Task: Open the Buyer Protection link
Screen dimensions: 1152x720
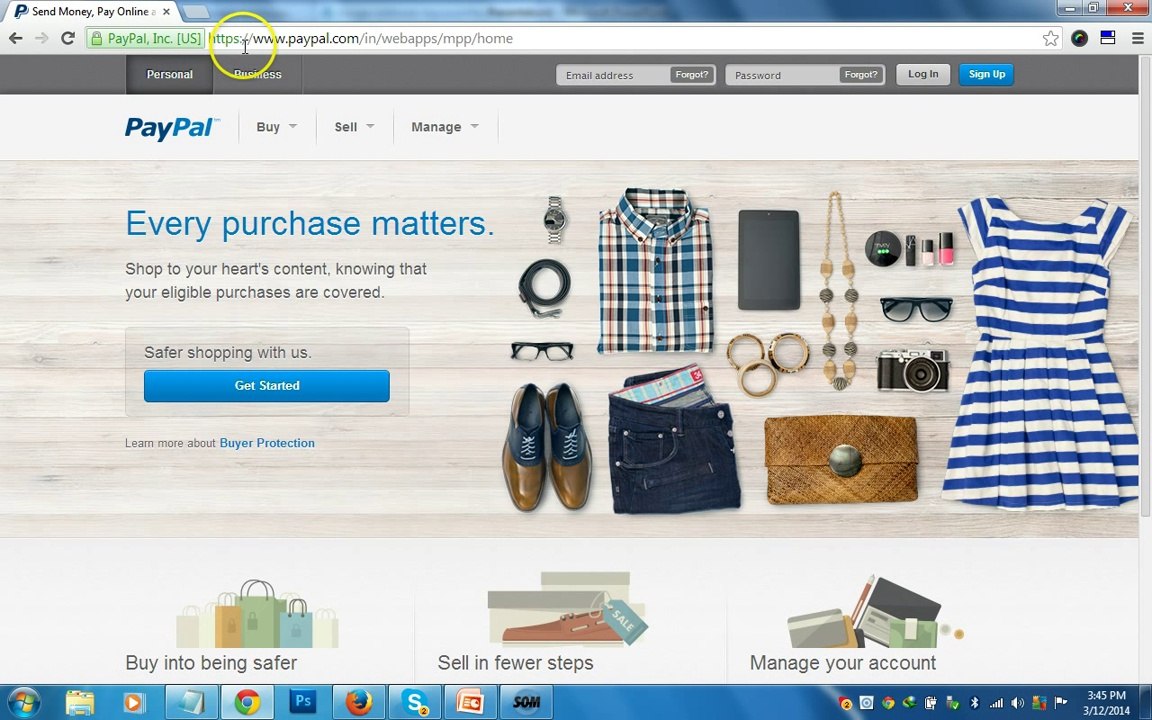Action: pyautogui.click(x=267, y=443)
